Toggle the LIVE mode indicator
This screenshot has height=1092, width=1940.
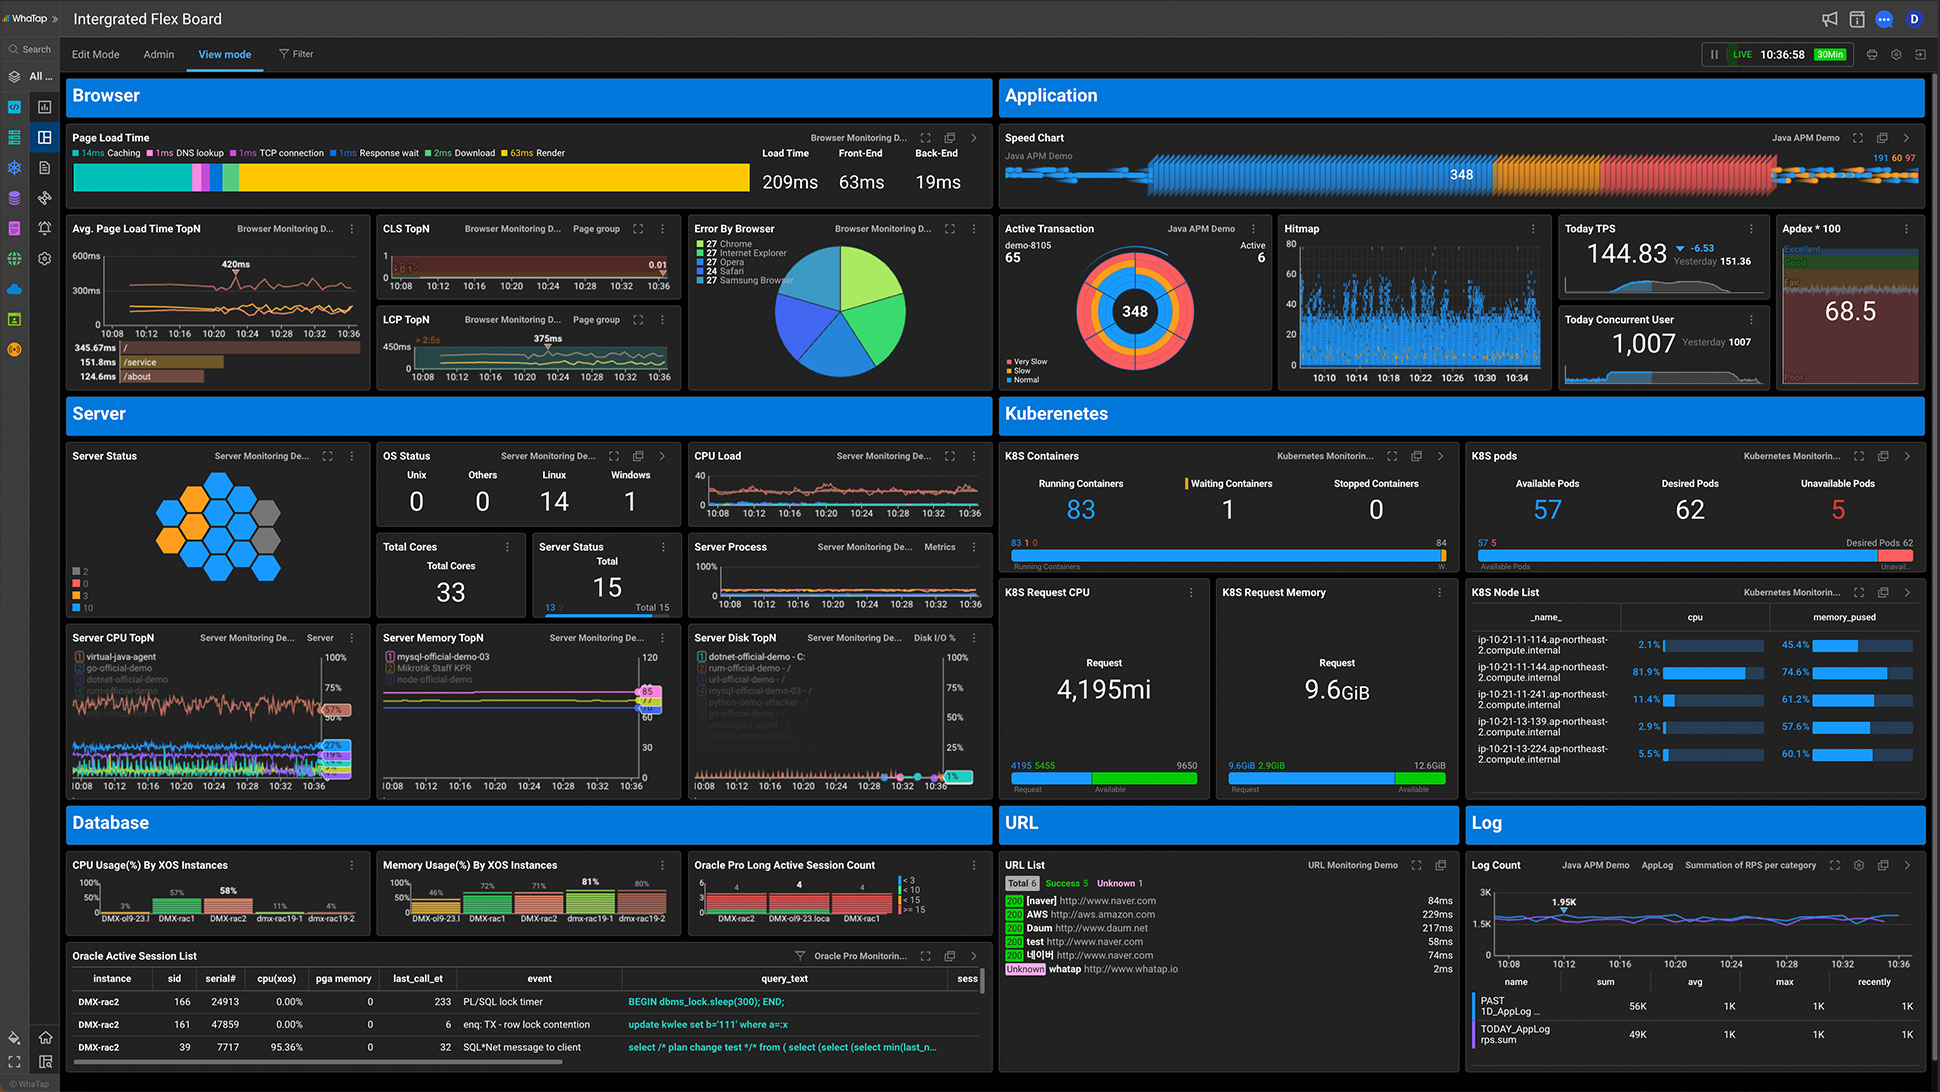pos(1742,54)
